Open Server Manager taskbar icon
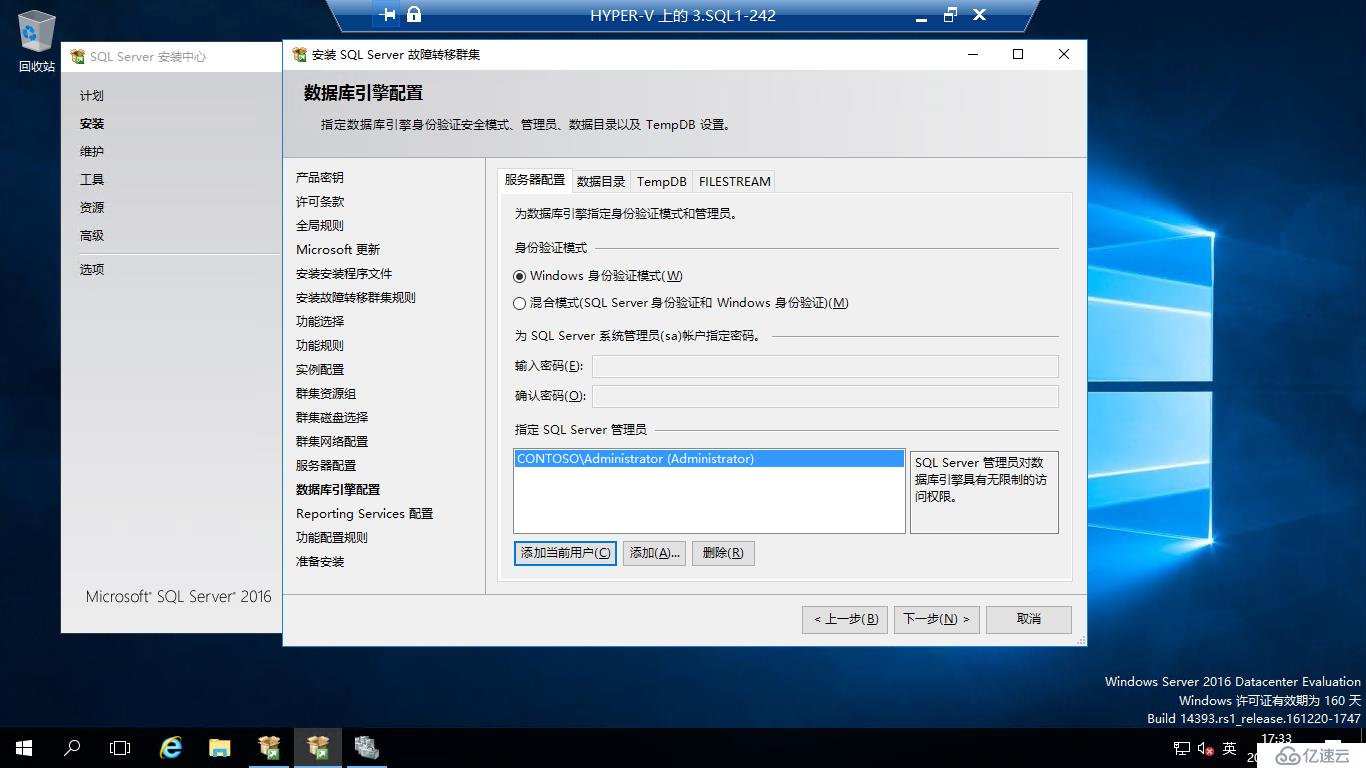The width and height of the screenshot is (1366, 768). pyautogui.click(x=367, y=747)
